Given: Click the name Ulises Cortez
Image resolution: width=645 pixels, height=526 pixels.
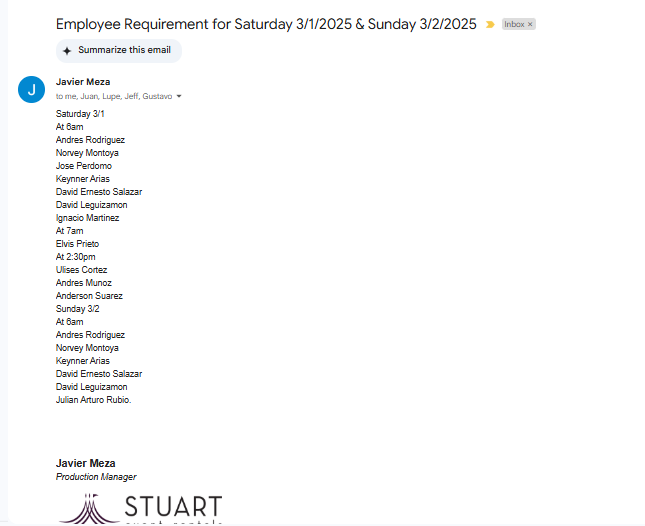Looking at the screenshot, I should pos(81,270).
